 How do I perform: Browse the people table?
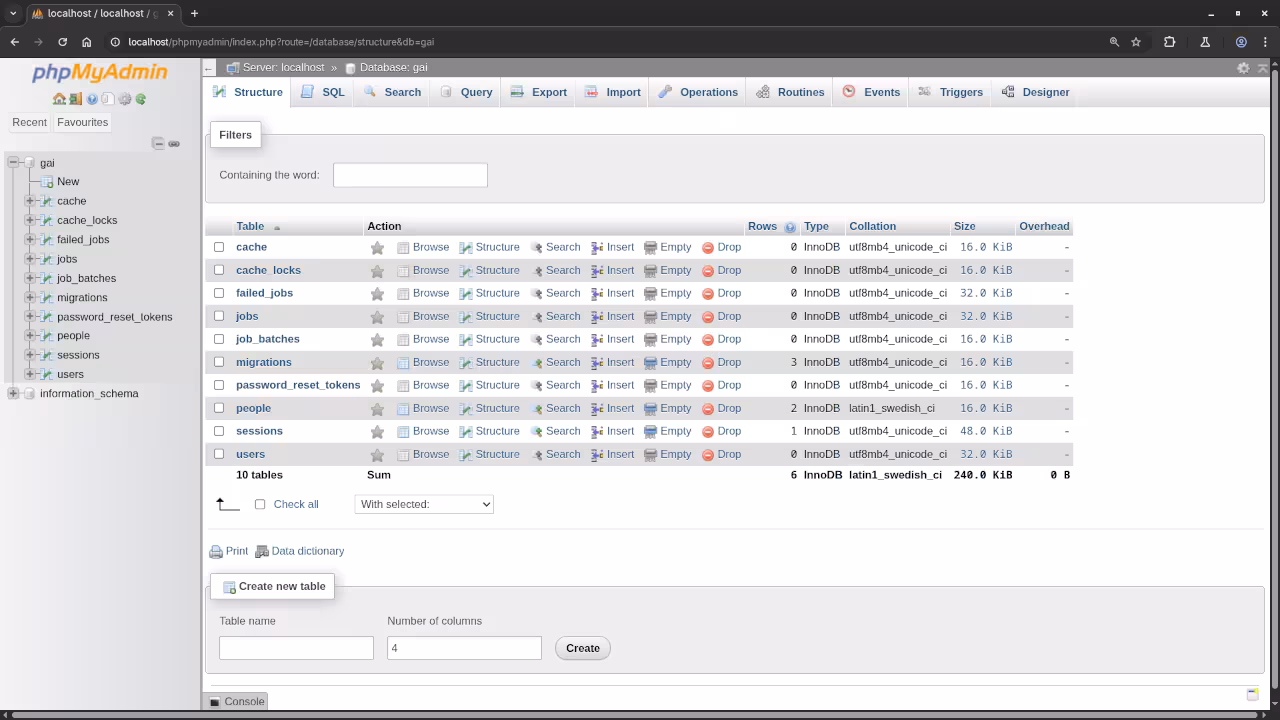[423, 408]
